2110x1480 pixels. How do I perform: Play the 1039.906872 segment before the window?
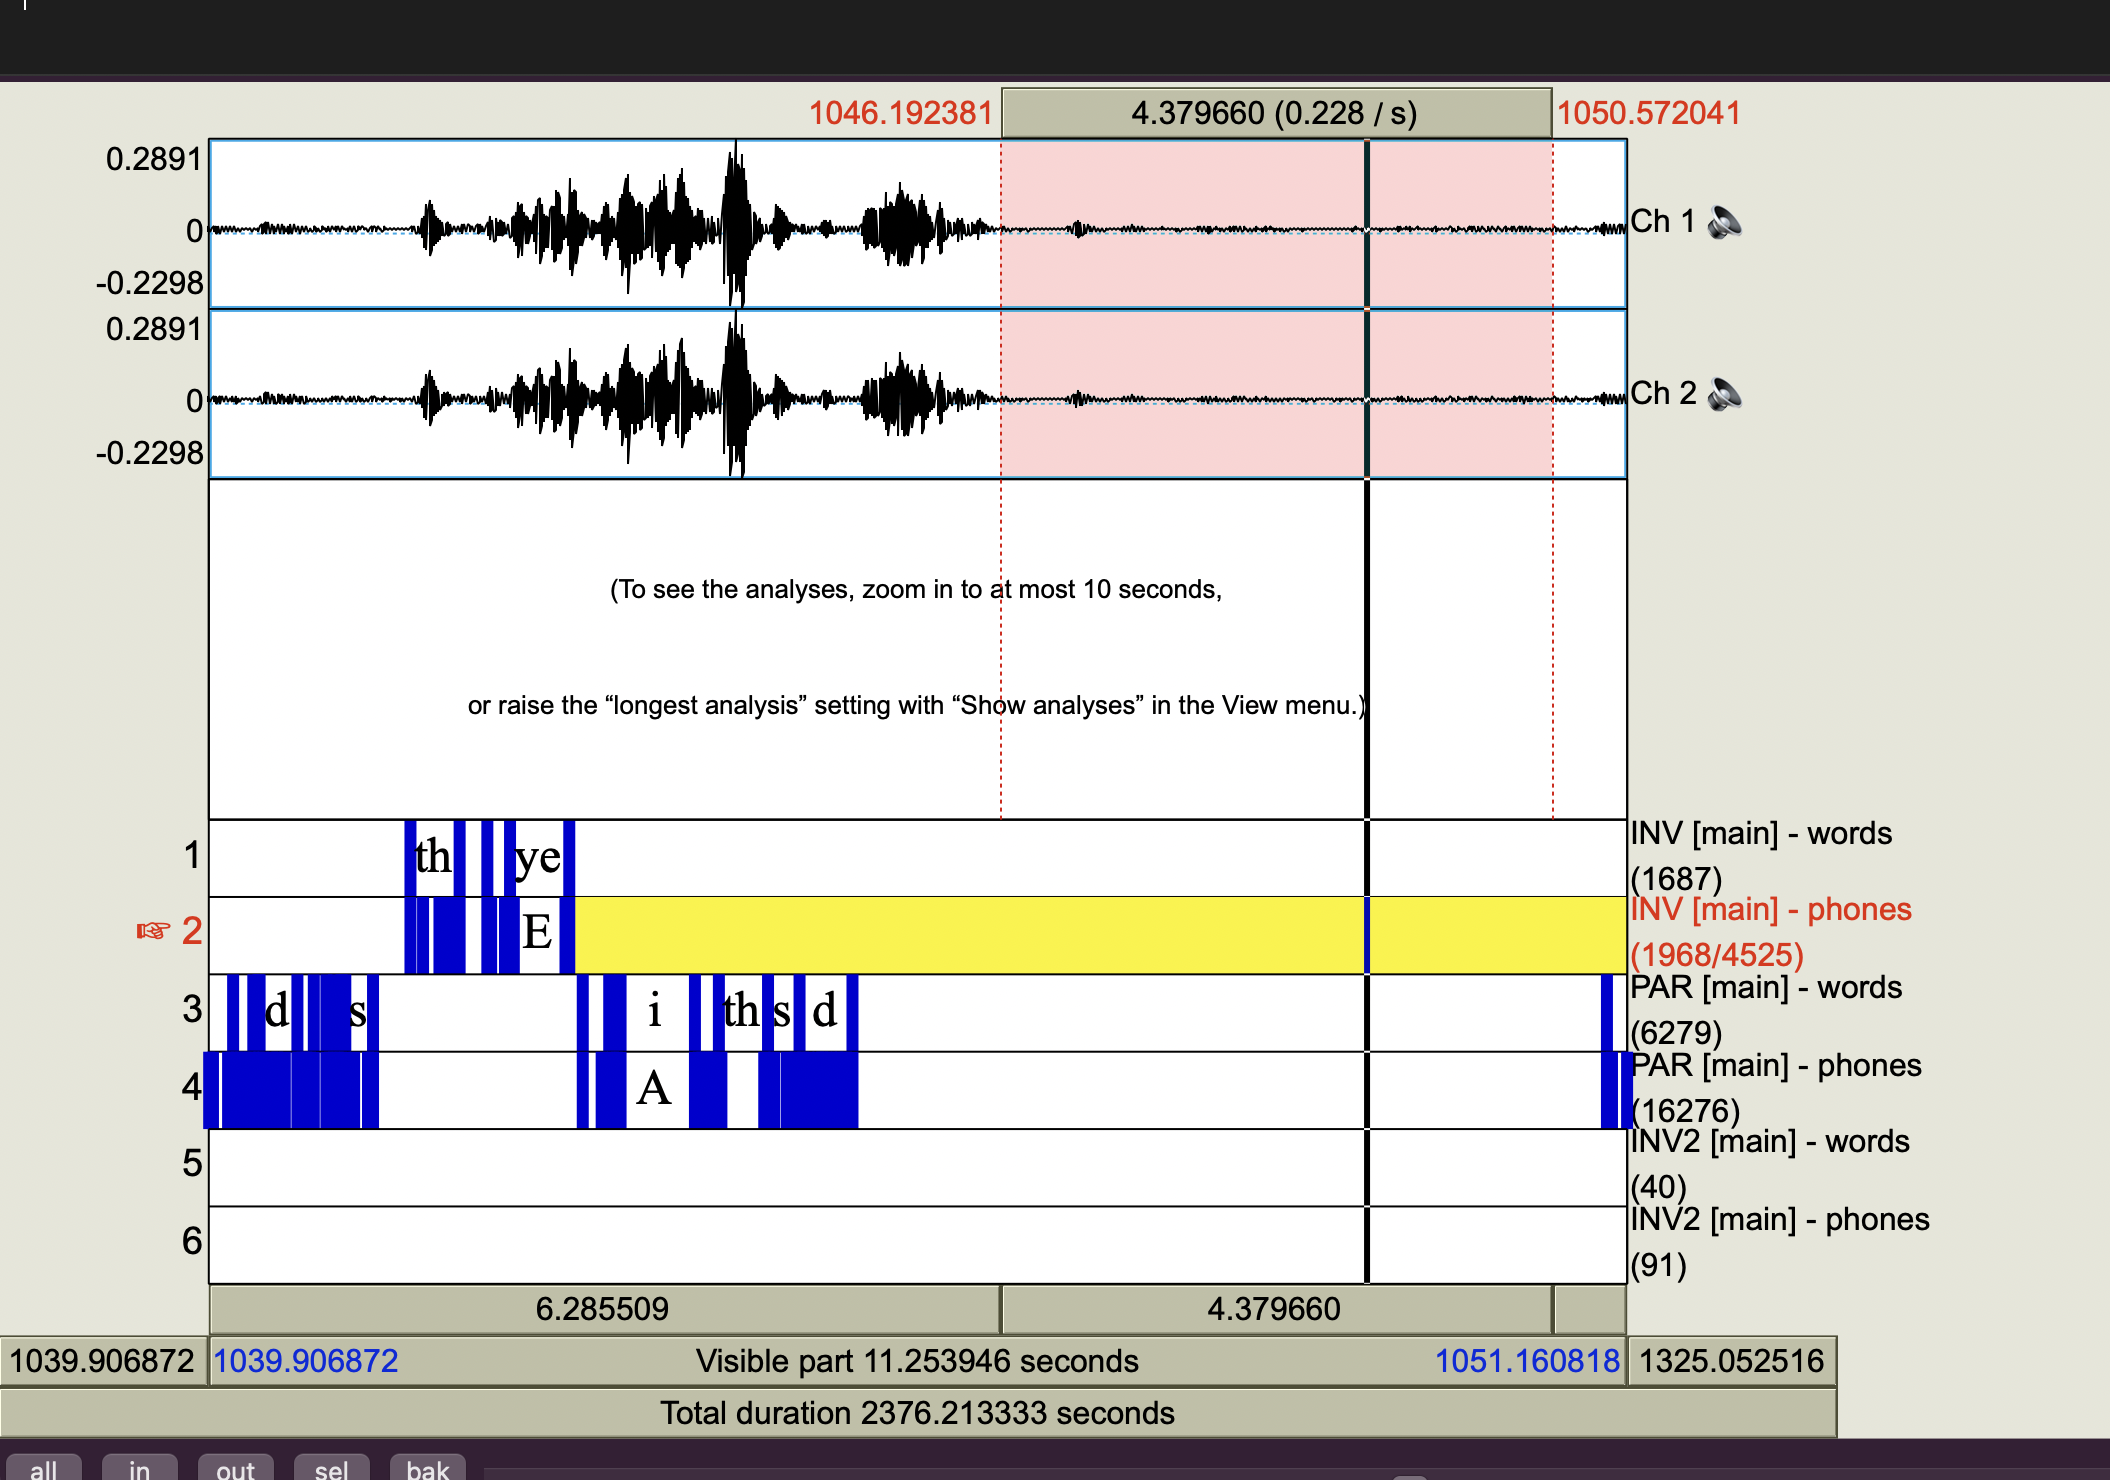pos(103,1361)
